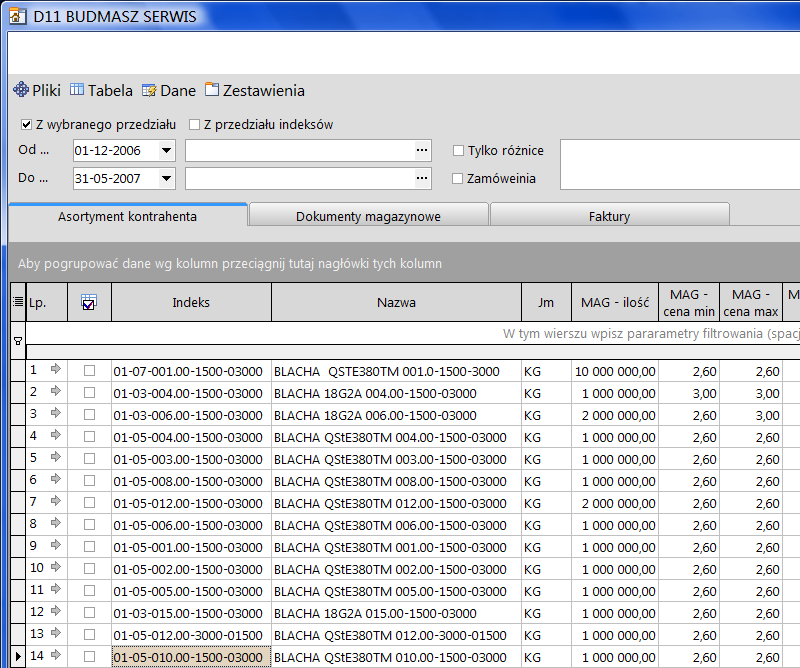Click the arrow icon in row 4
Viewport: 800px width, 668px height.
[x=56, y=434]
